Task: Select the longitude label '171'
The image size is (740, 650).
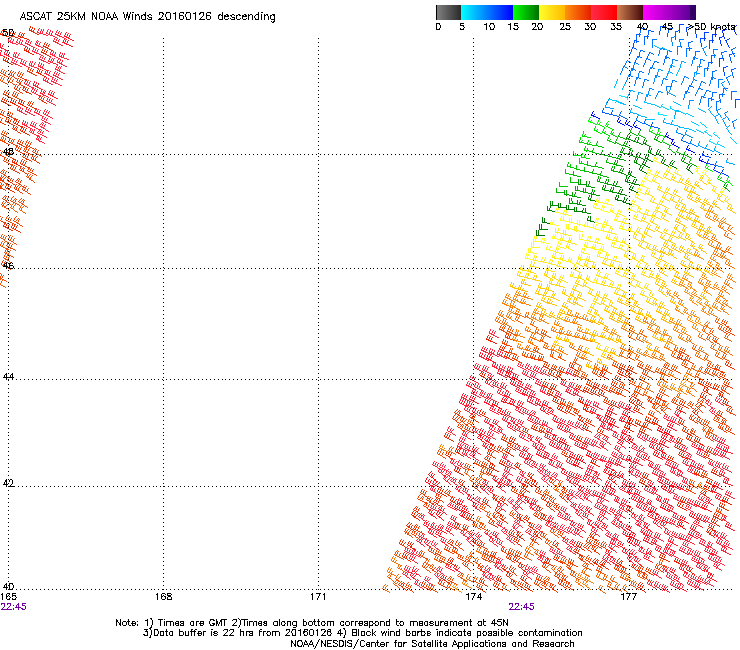Action: [x=318, y=597]
